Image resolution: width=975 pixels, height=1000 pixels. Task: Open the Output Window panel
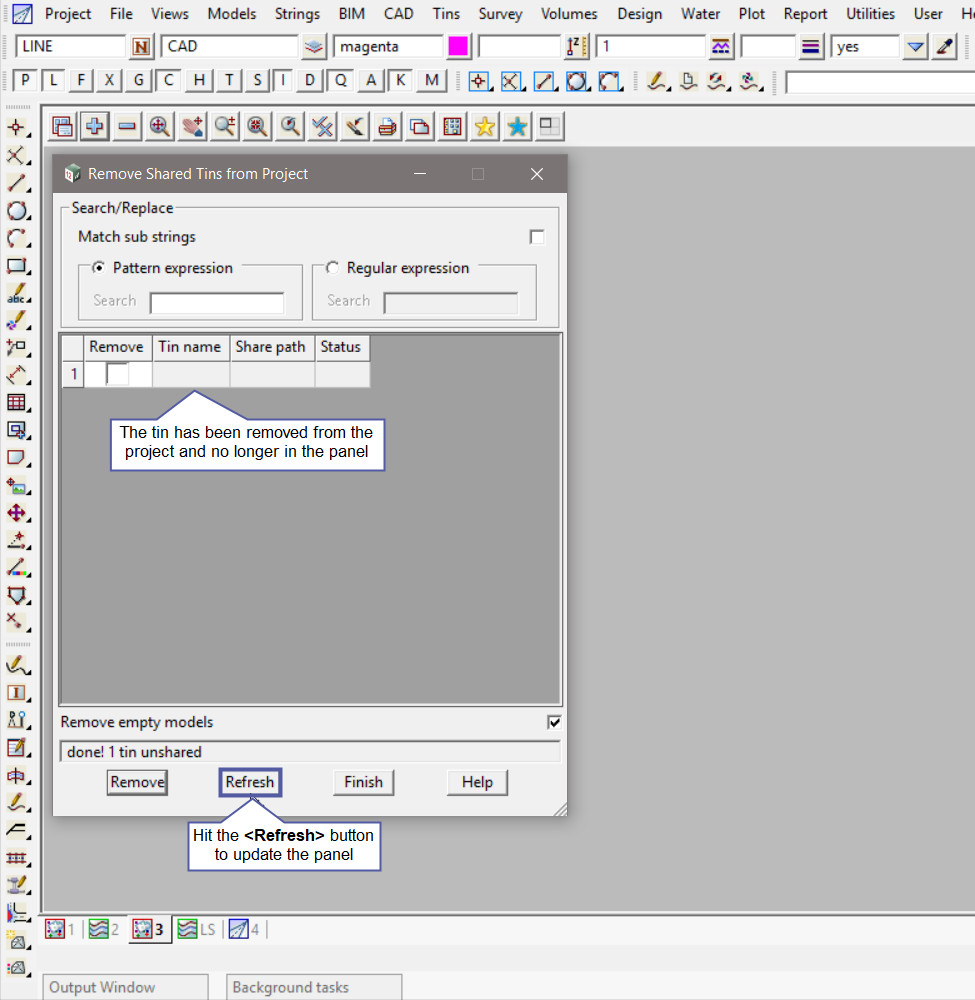click(125, 987)
